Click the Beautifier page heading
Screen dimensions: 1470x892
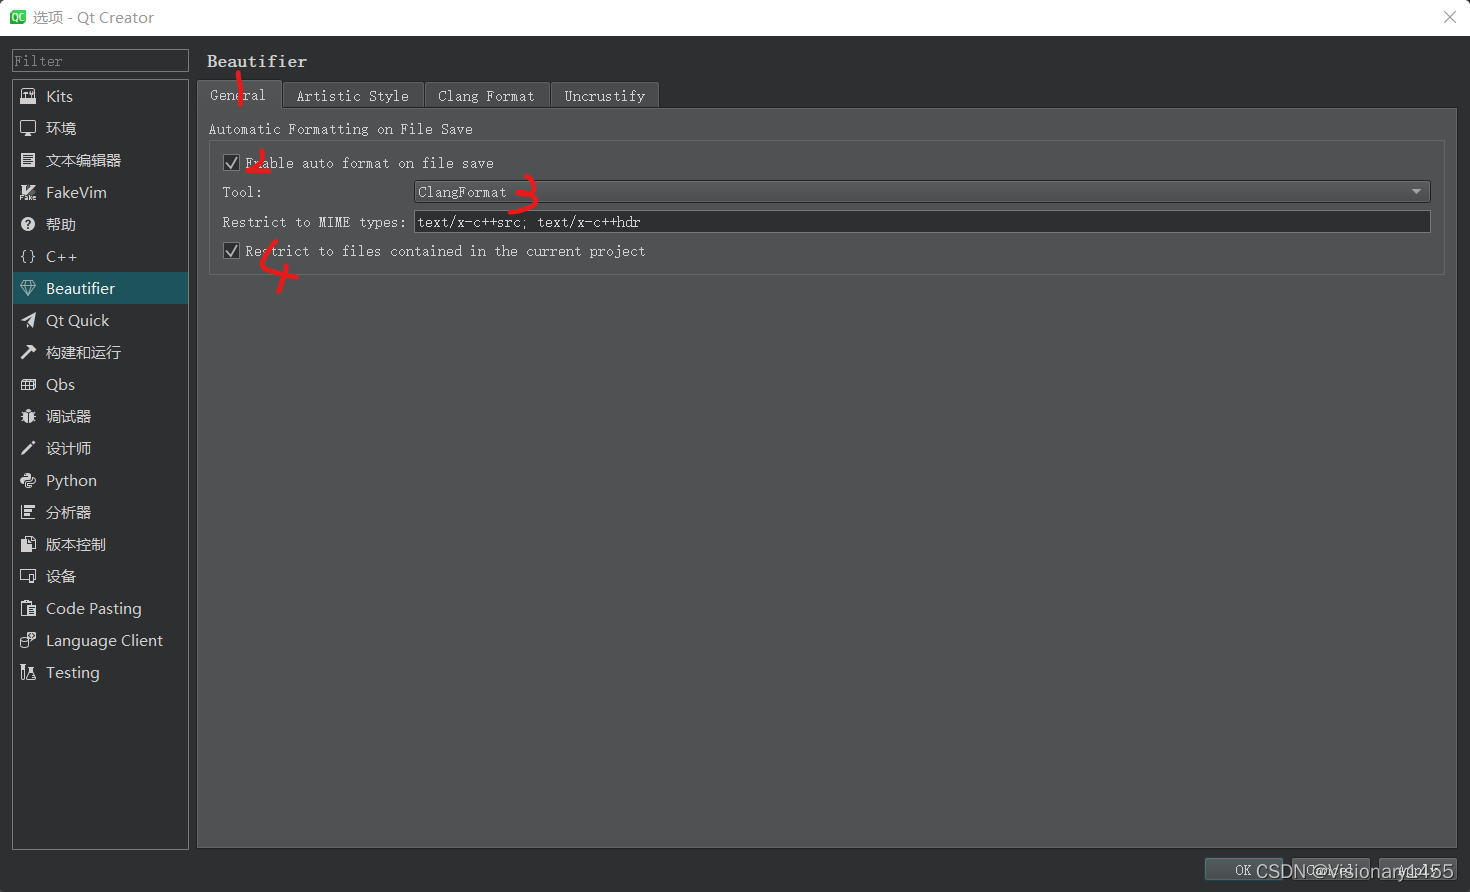coord(257,61)
